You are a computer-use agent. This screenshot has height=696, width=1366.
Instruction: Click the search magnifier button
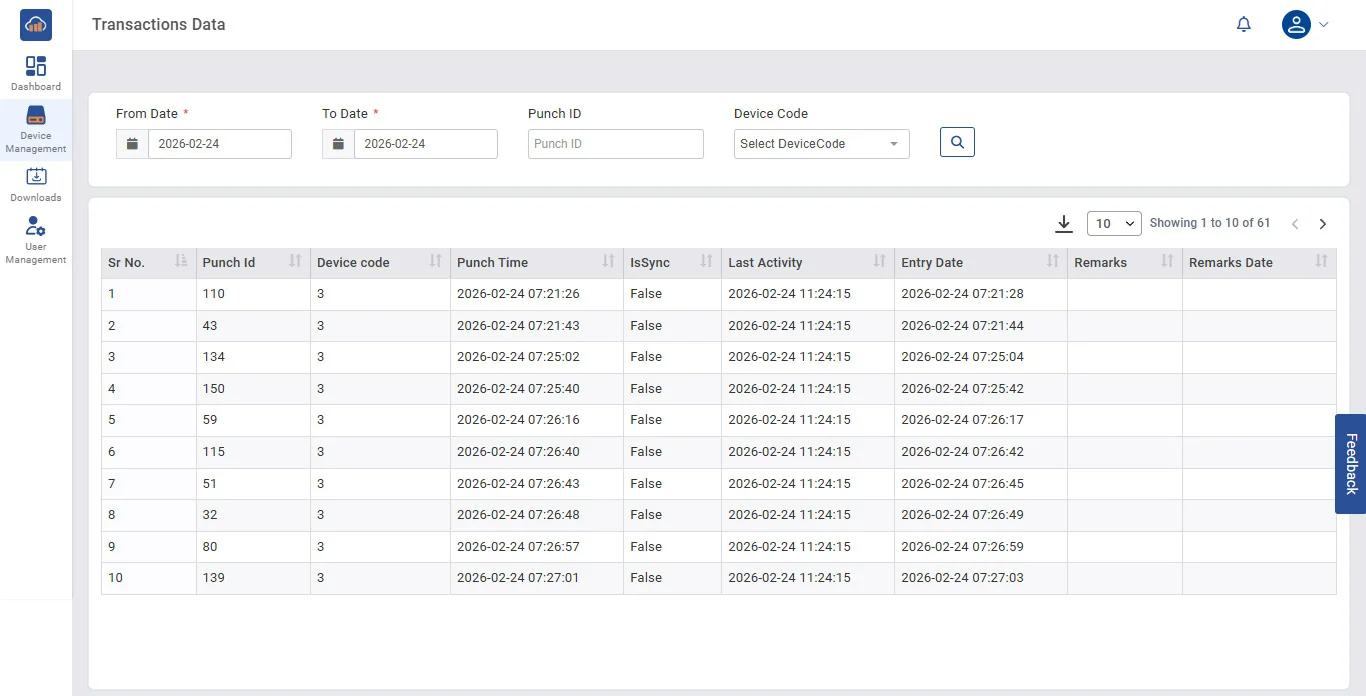[x=957, y=143]
